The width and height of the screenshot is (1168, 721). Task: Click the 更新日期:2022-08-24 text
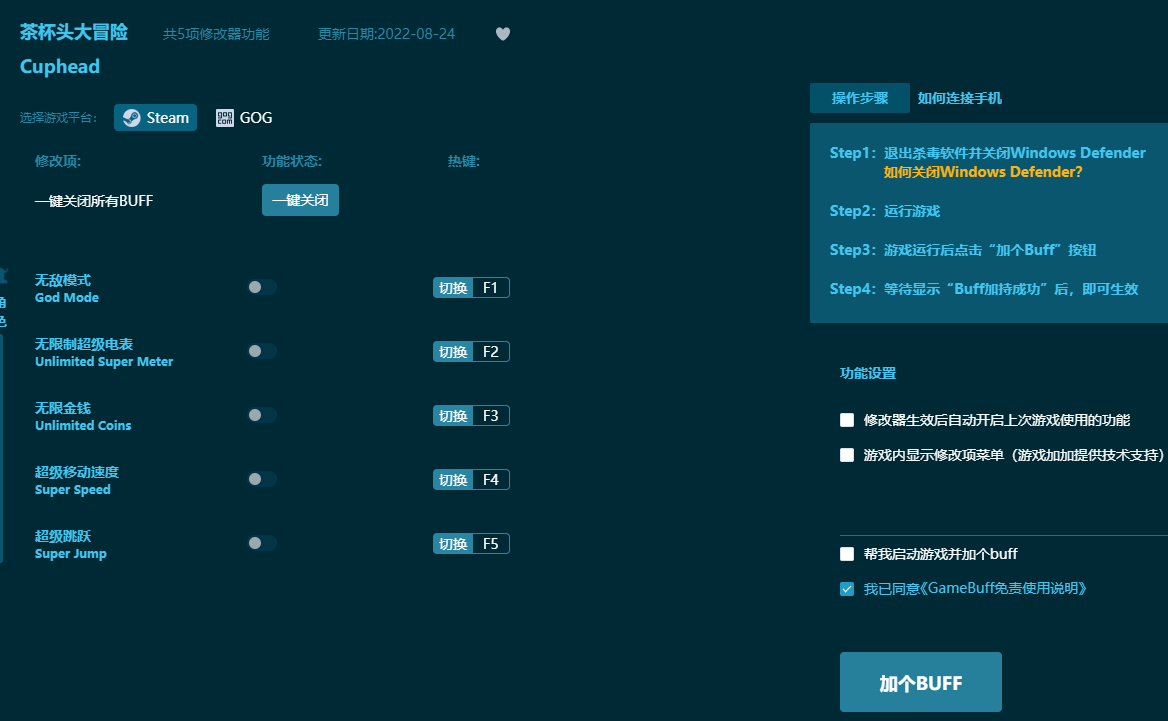(387, 34)
